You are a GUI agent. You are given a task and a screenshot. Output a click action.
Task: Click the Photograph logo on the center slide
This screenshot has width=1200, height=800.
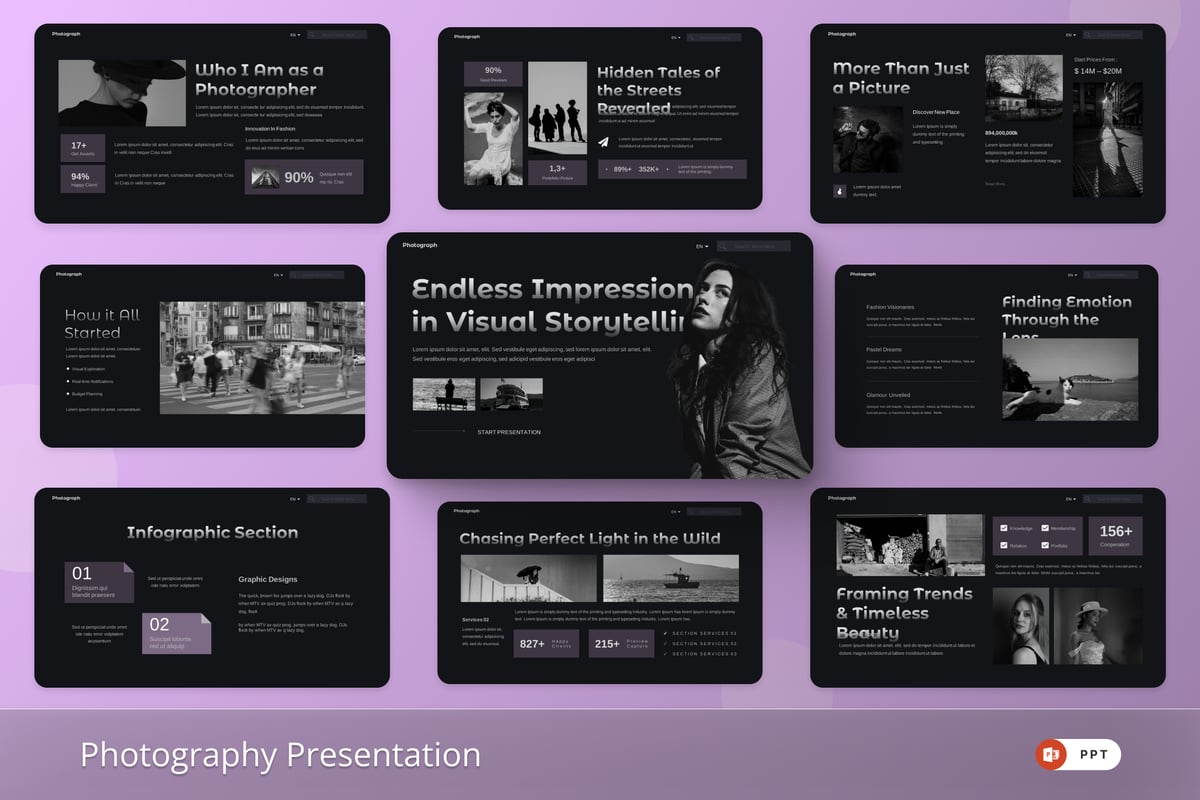point(420,245)
